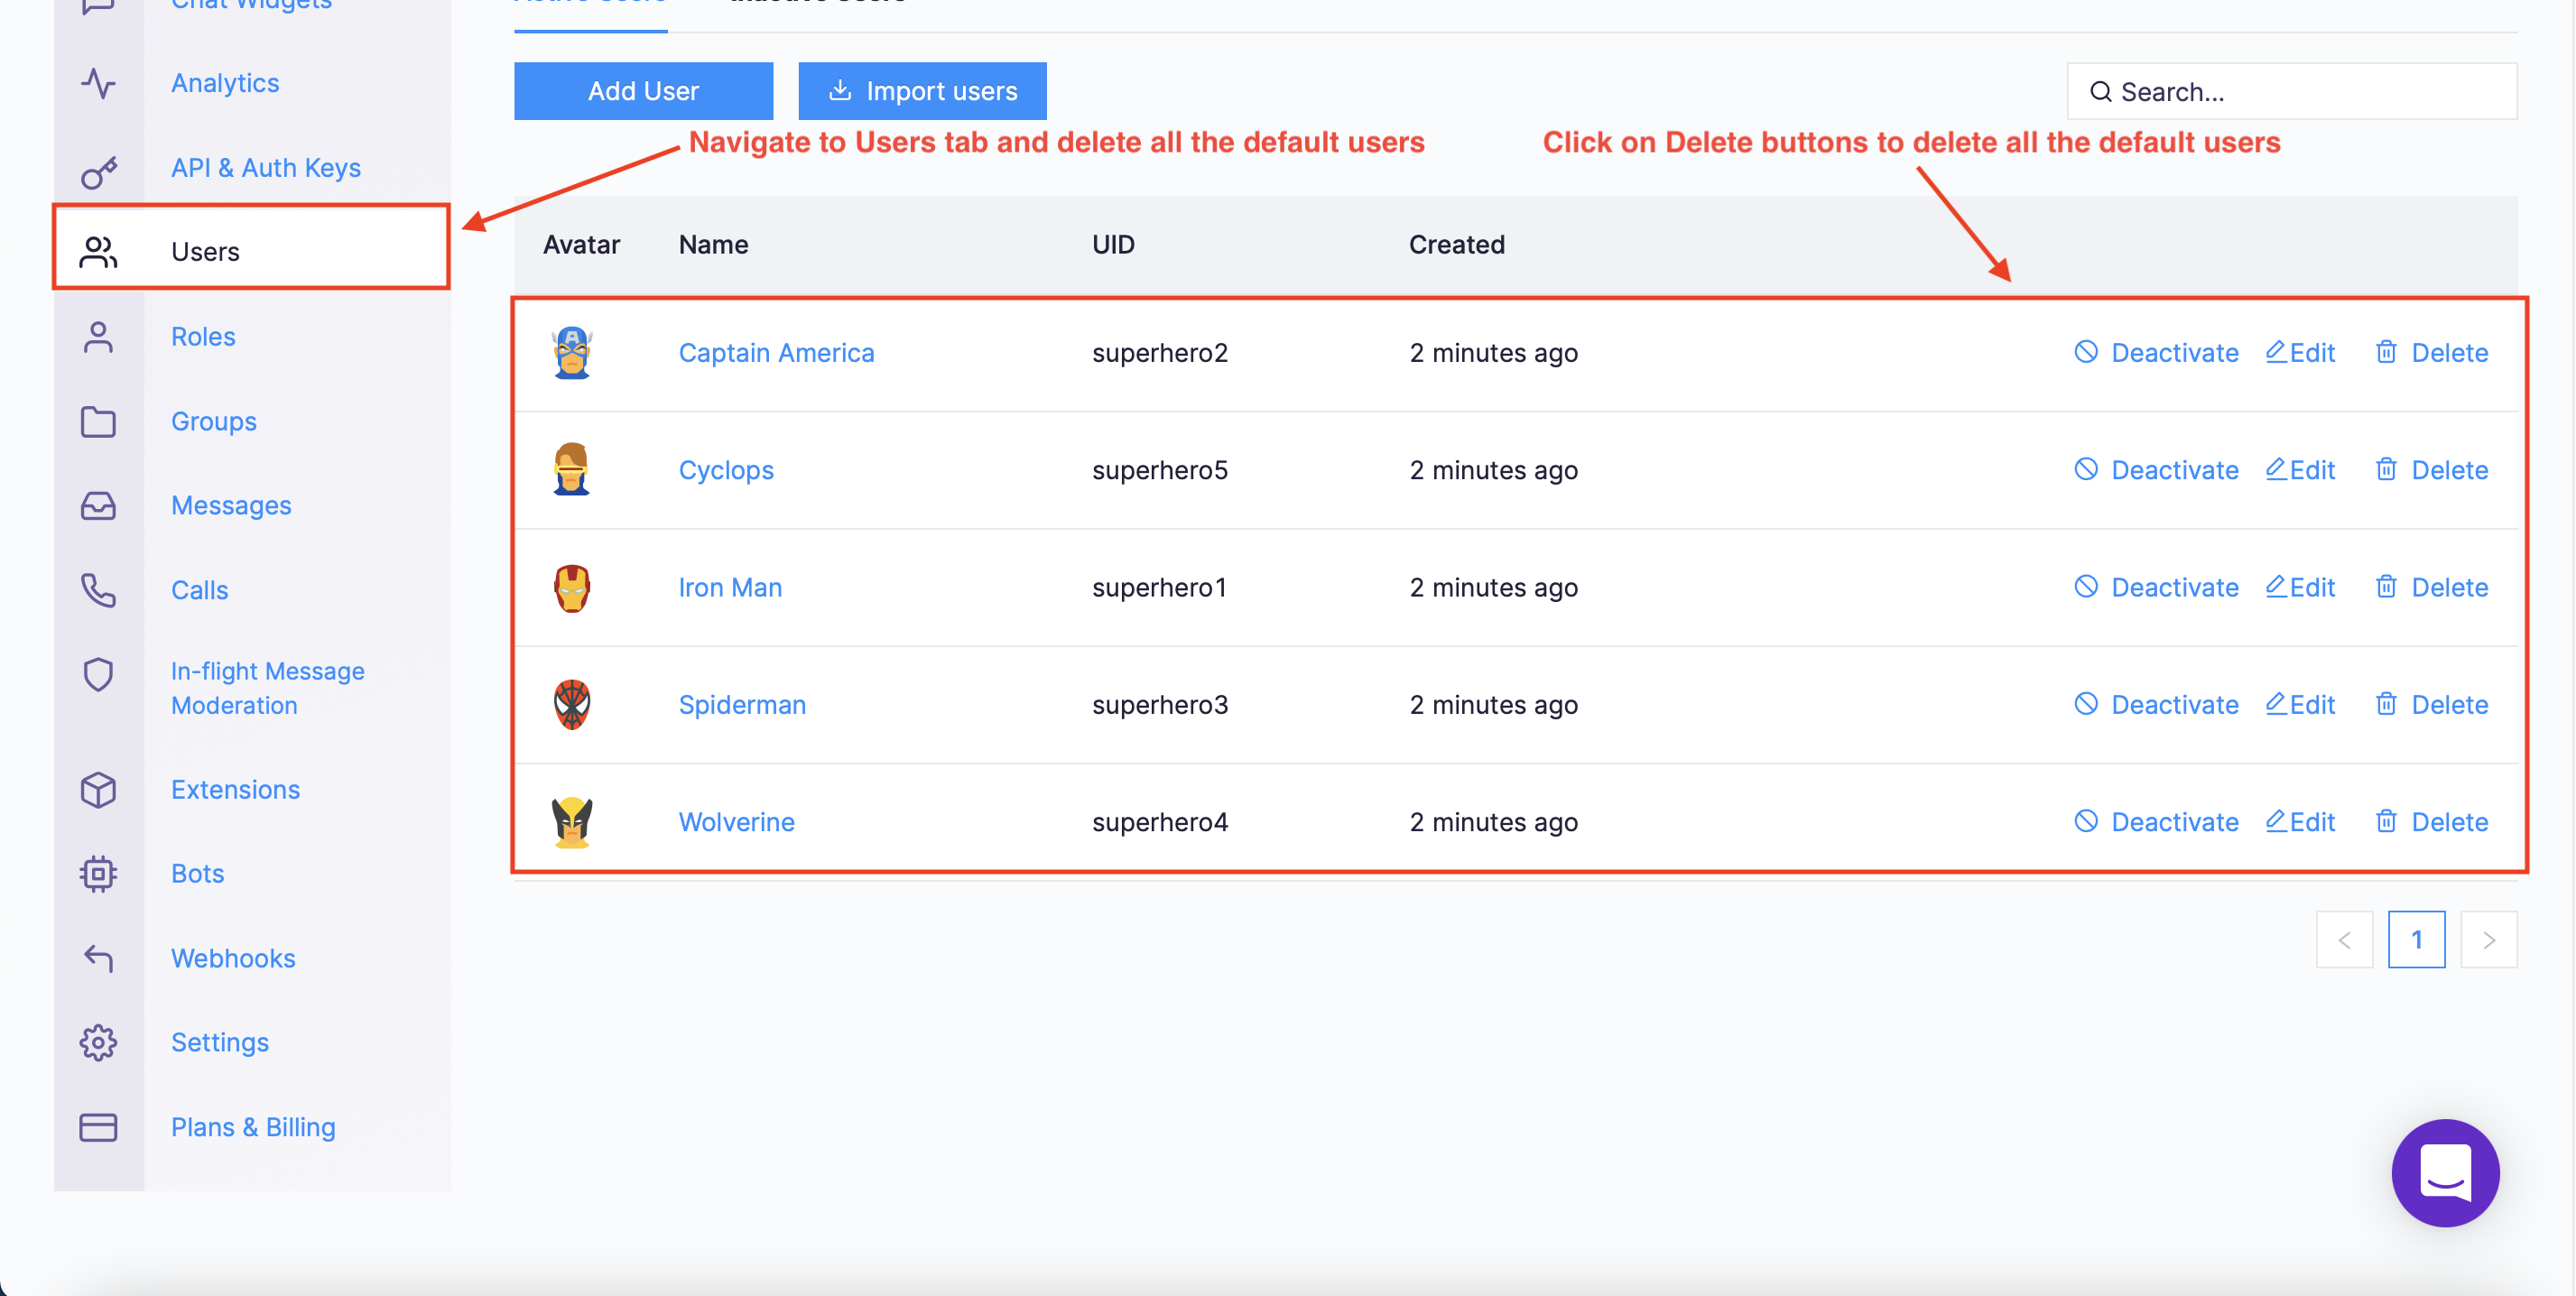The height and width of the screenshot is (1296, 2576).
Task: Open Plans & Billing menu item
Action: 253,1127
